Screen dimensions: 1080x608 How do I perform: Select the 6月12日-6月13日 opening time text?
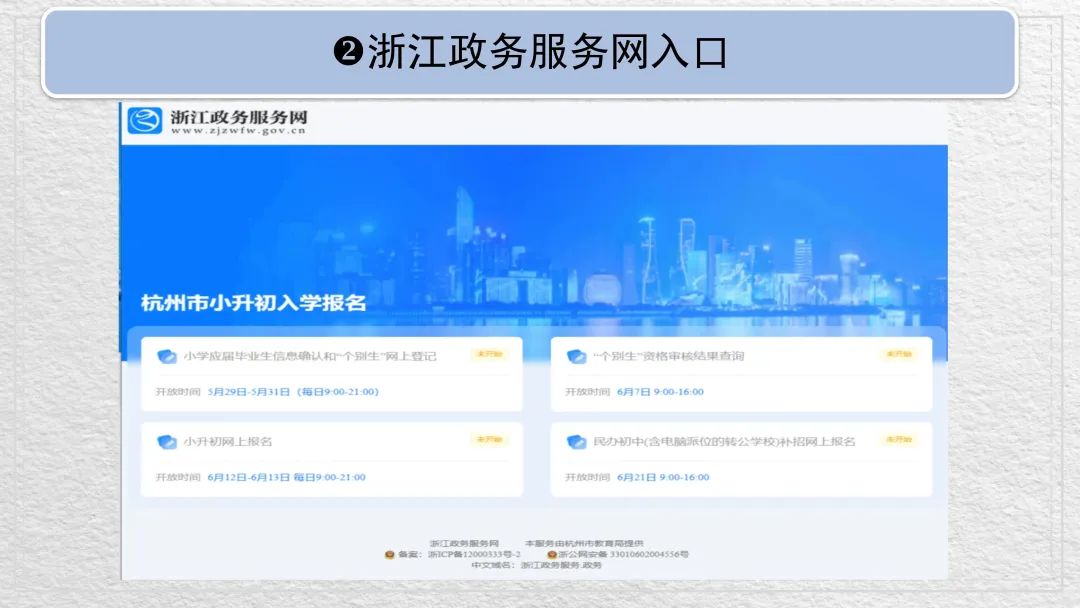(287, 477)
